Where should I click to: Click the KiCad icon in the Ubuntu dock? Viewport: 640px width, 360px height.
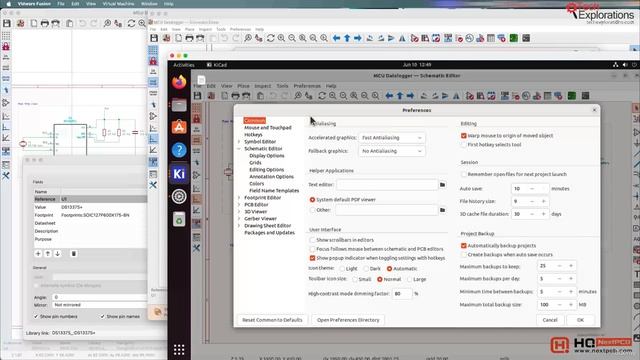[179, 173]
